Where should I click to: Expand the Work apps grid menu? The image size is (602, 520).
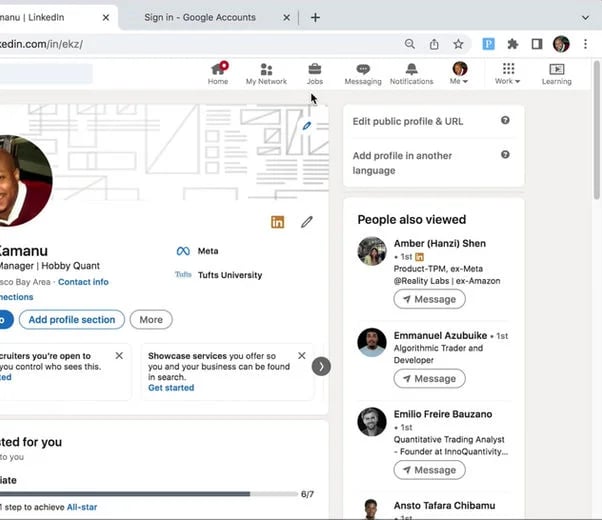(x=508, y=73)
